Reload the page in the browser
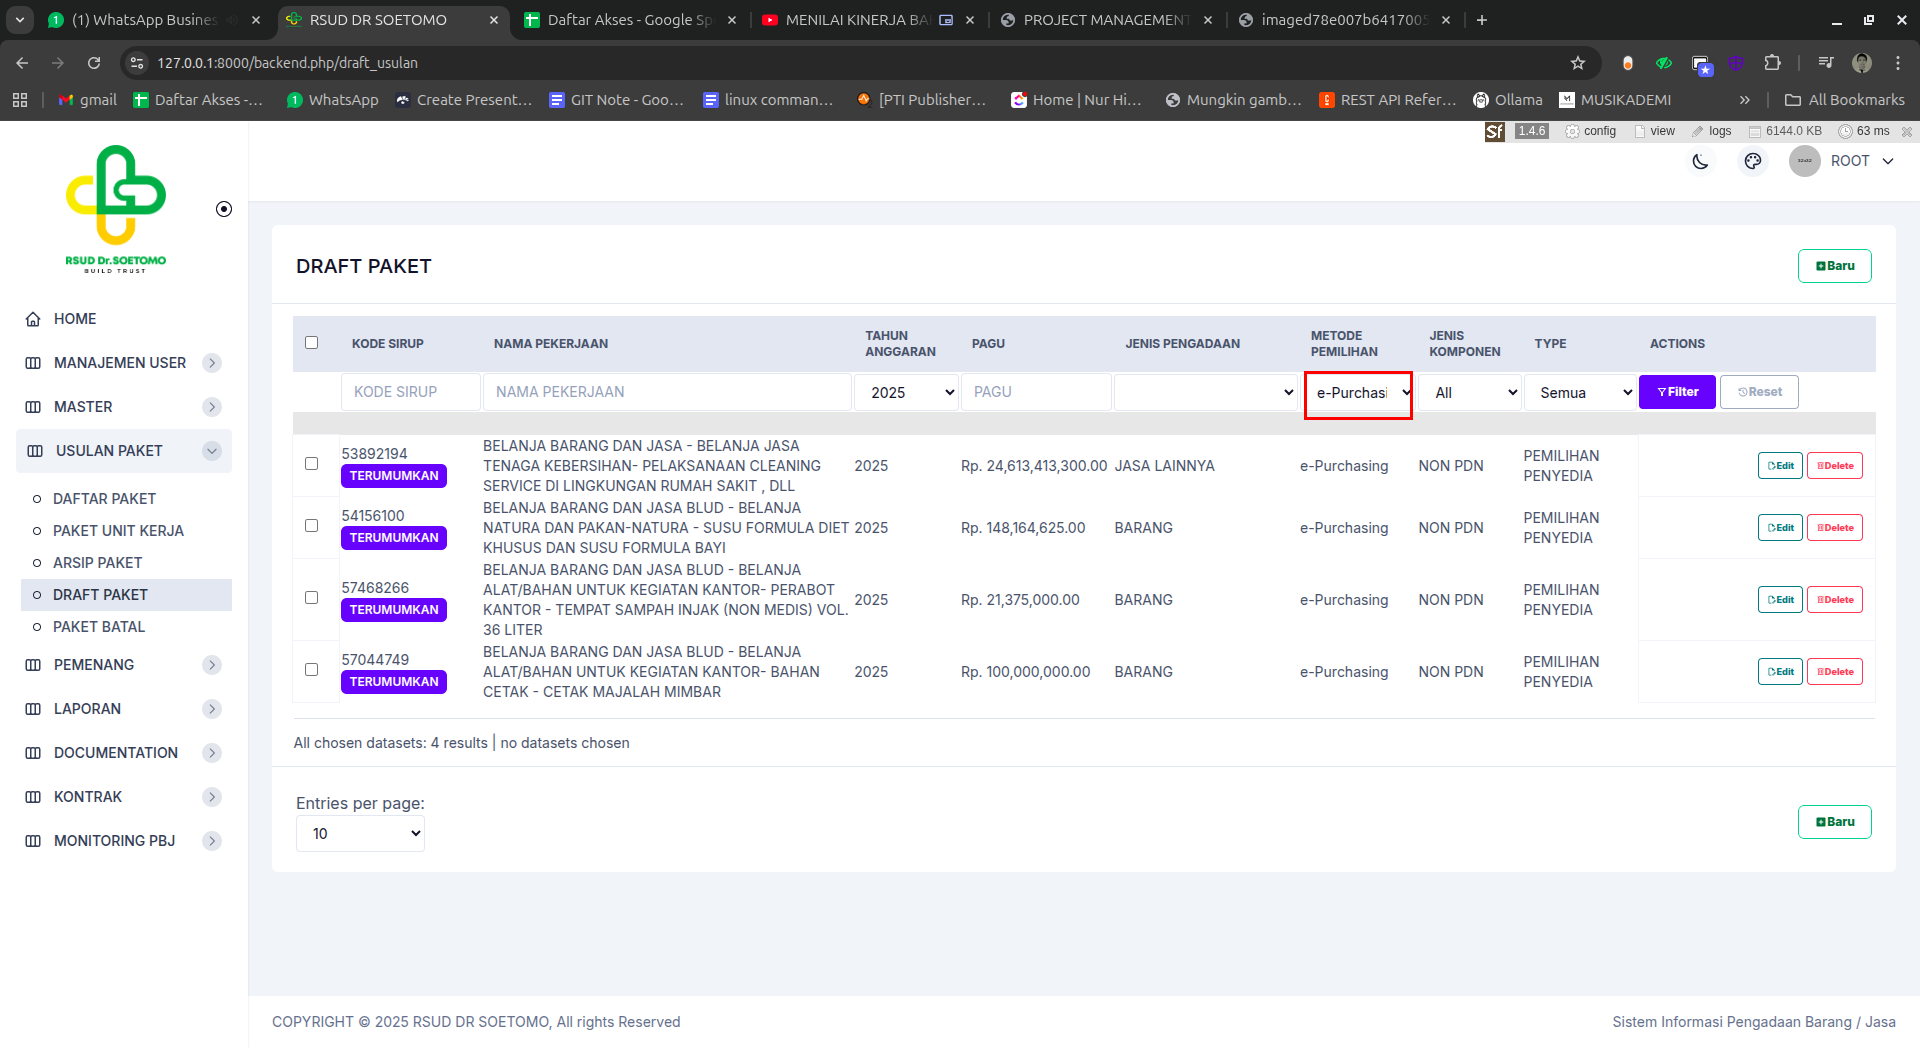Image resolution: width=1920 pixels, height=1048 pixels. 94,63
